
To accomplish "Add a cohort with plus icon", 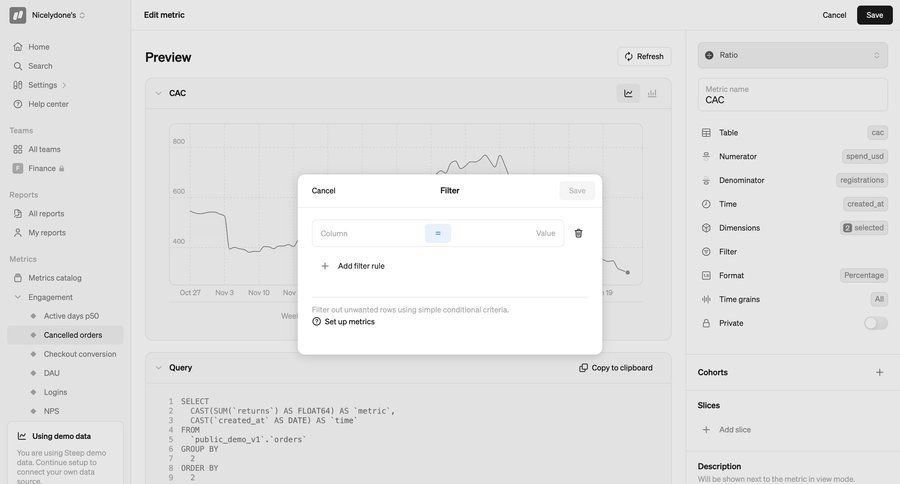I will [879, 372].
